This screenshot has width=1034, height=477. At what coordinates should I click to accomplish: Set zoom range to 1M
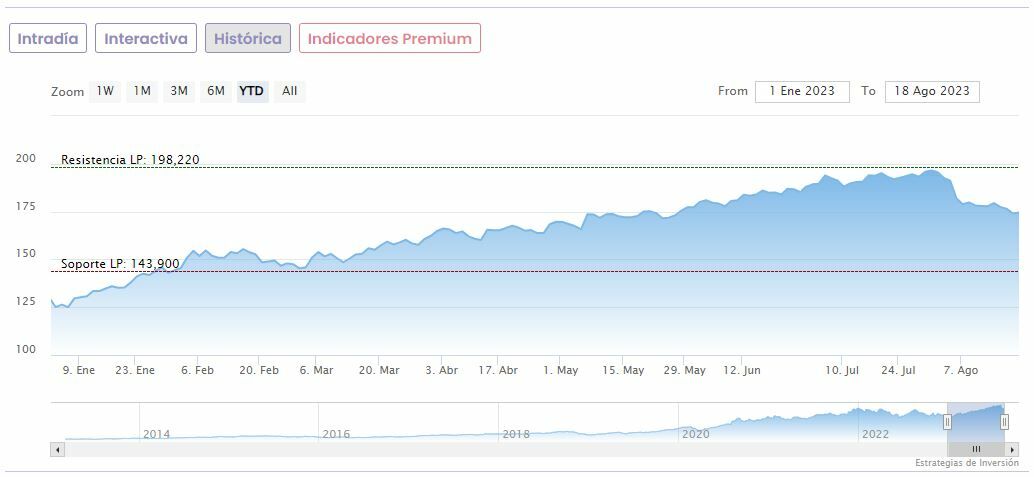tap(142, 91)
